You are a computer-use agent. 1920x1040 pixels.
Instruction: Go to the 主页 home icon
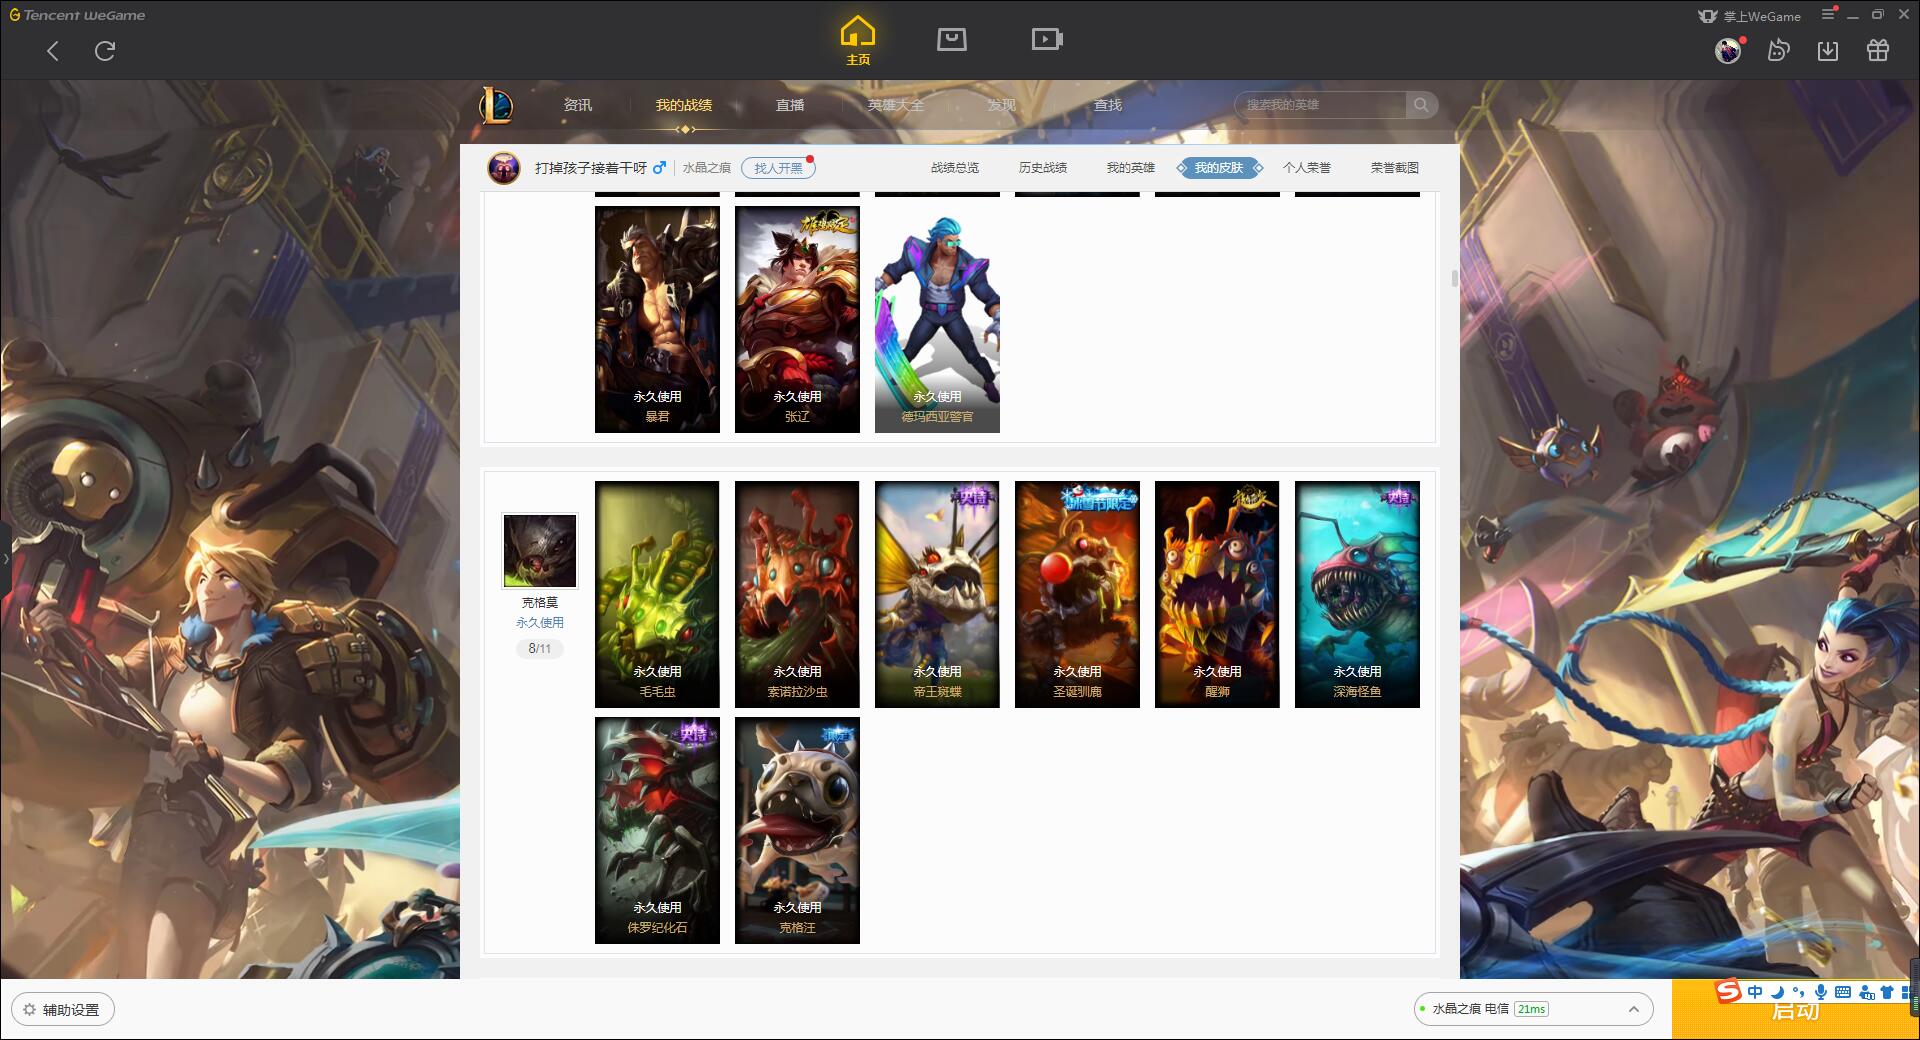point(857,42)
